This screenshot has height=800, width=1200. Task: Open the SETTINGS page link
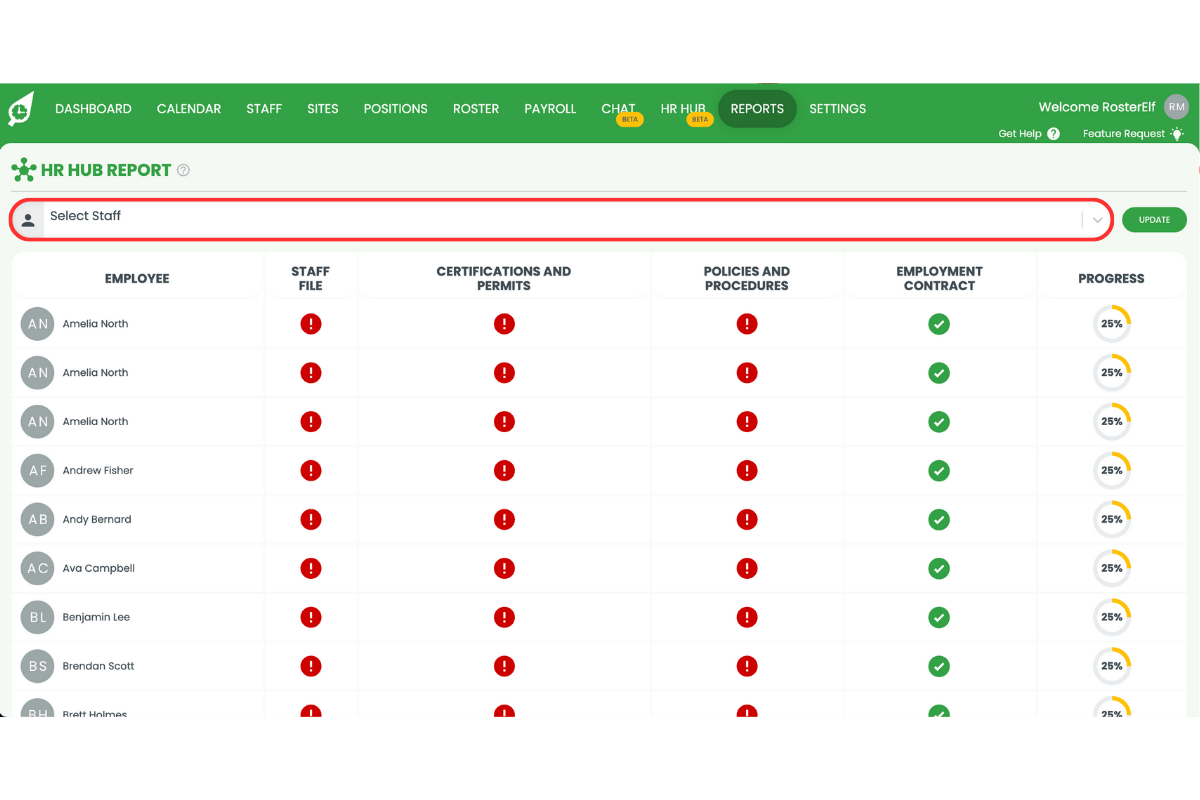[837, 108]
